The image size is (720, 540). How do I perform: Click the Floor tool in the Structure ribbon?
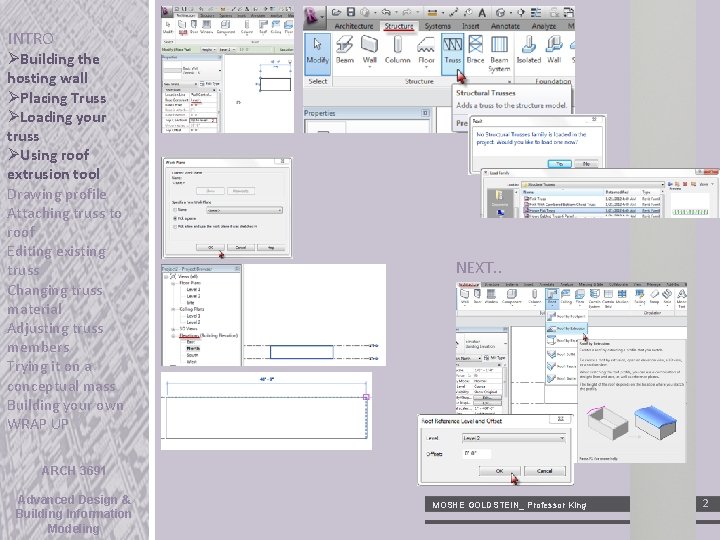tap(426, 51)
